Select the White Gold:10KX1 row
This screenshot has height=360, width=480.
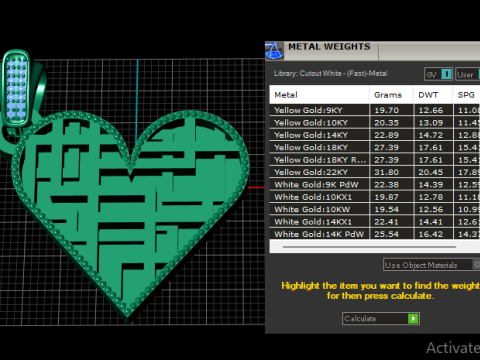[x=375, y=197]
